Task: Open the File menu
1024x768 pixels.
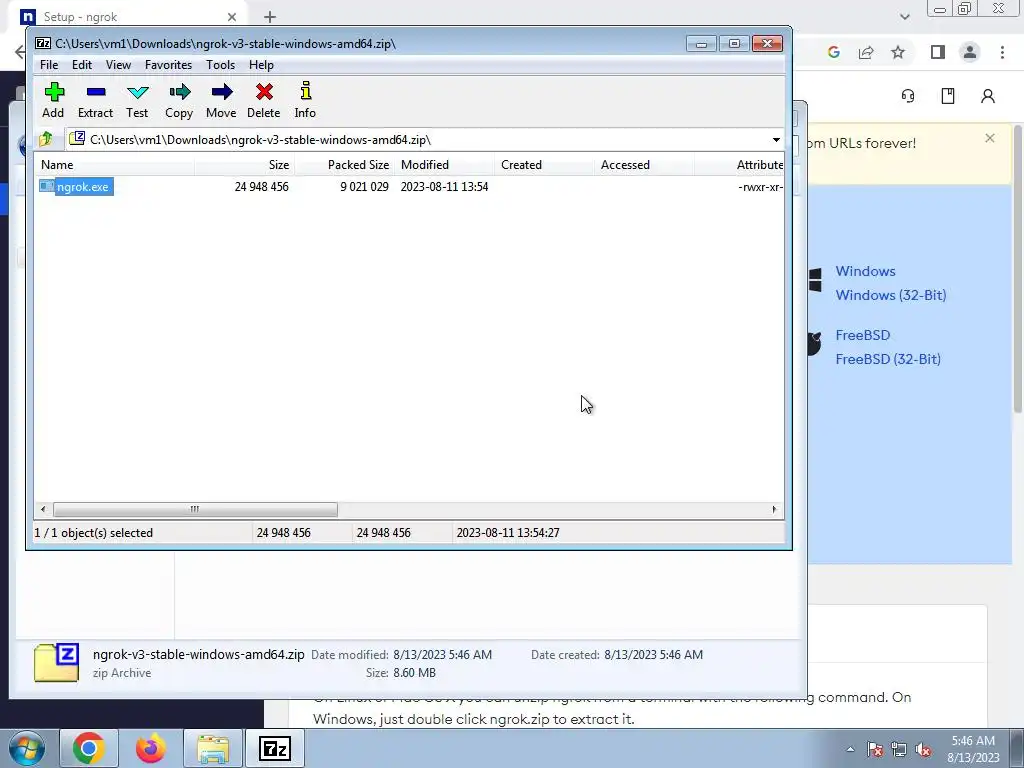Action: click(x=49, y=65)
